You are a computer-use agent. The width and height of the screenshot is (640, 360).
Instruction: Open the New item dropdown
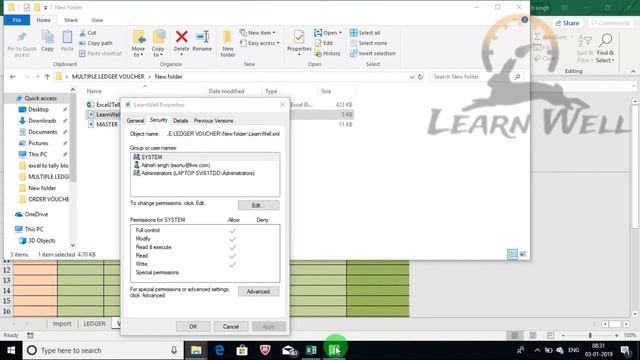click(258, 33)
